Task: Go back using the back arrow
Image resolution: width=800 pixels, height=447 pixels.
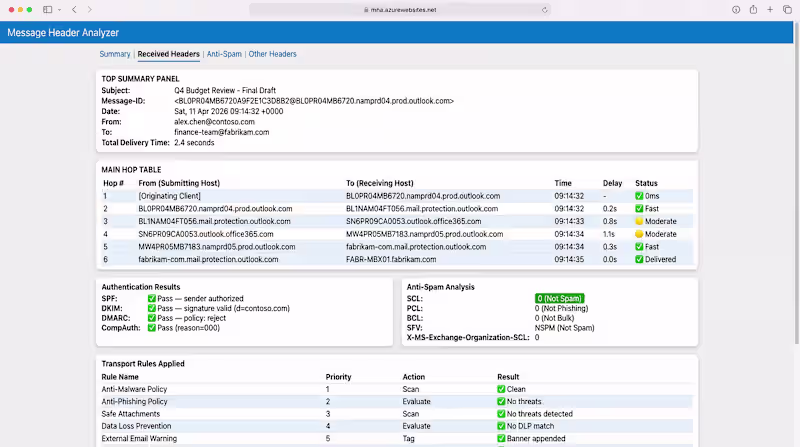Action: (74, 9)
